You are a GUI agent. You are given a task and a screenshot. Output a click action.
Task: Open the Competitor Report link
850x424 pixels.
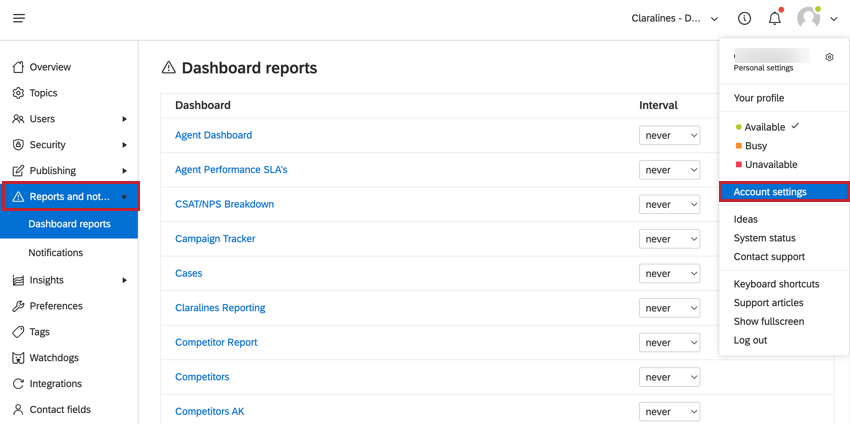point(216,342)
